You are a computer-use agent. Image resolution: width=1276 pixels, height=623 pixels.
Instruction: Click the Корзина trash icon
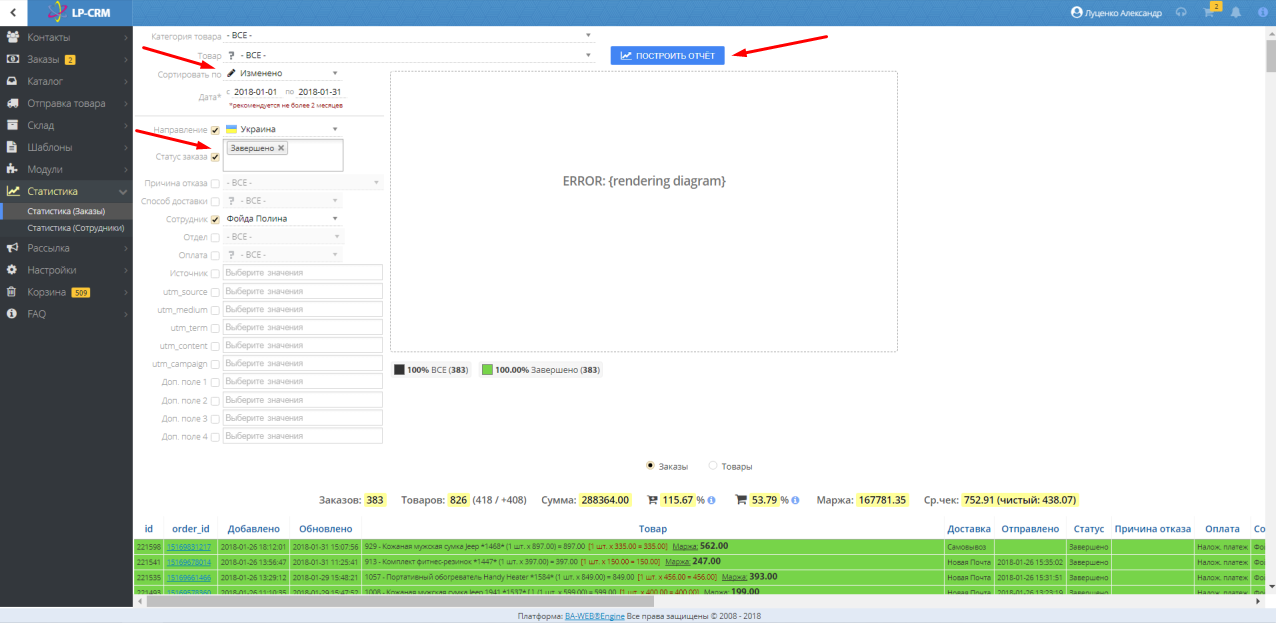point(13,292)
